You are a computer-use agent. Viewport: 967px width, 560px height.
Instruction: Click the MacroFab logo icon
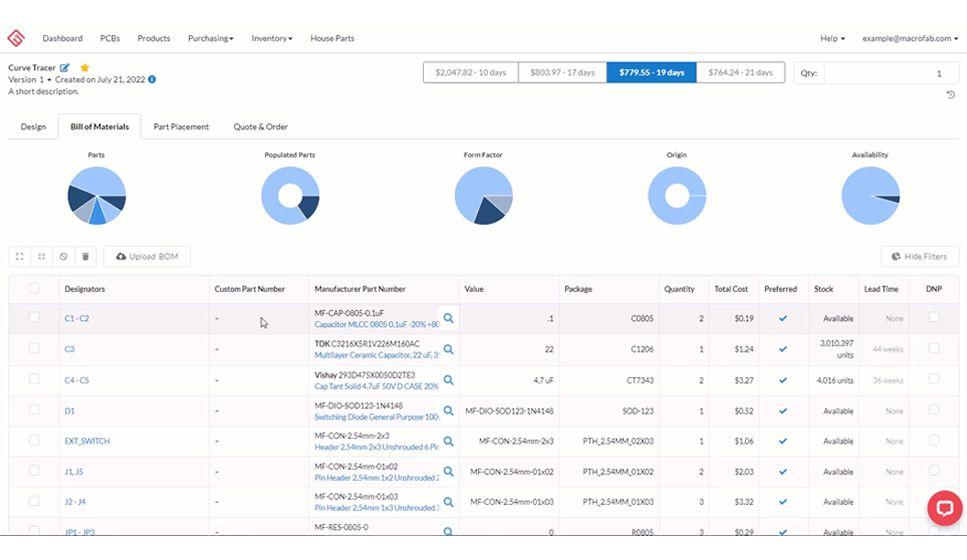[15, 38]
